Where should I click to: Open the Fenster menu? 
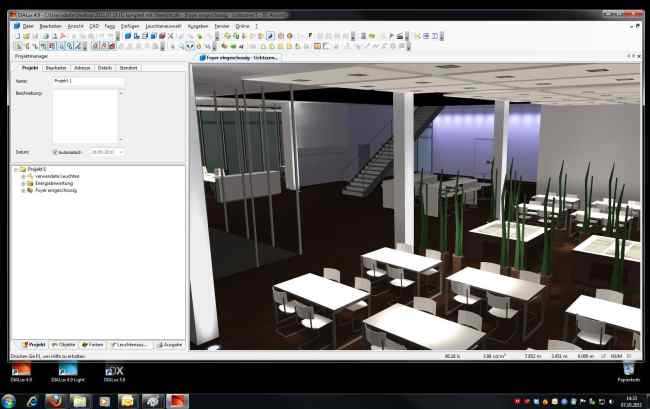(x=221, y=26)
